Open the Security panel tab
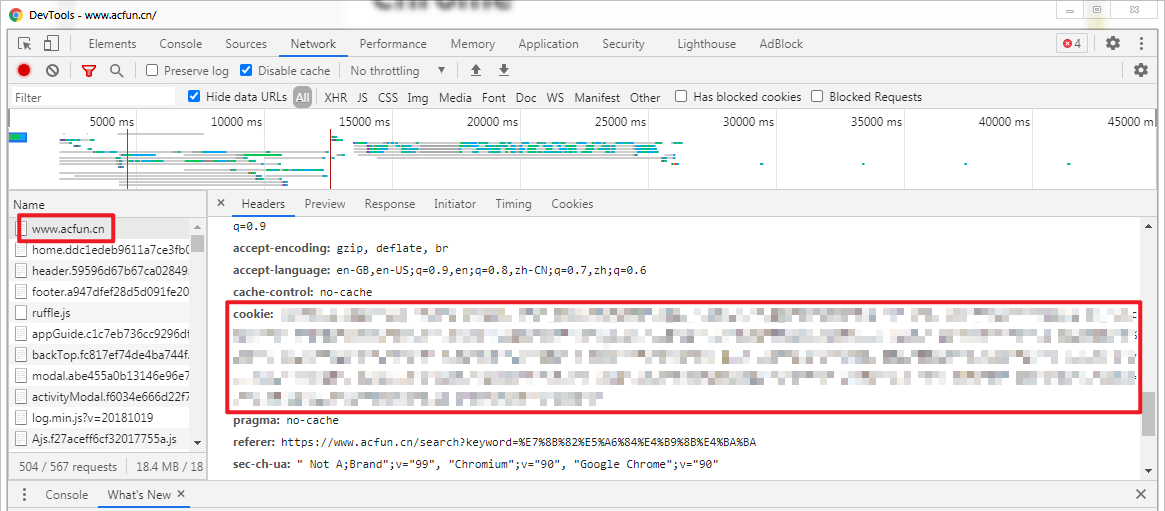This screenshot has height=511, width=1165. pyautogui.click(x=623, y=44)
